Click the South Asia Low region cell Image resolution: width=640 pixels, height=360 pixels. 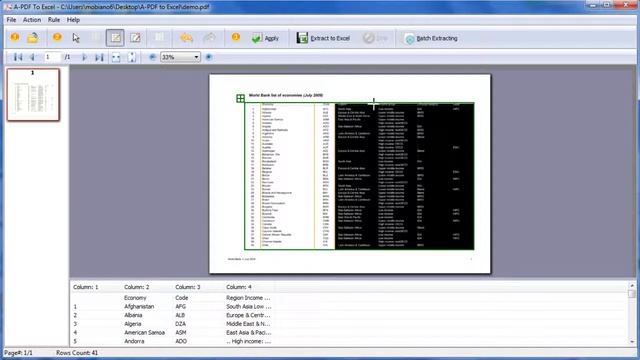tap(249, 307)
